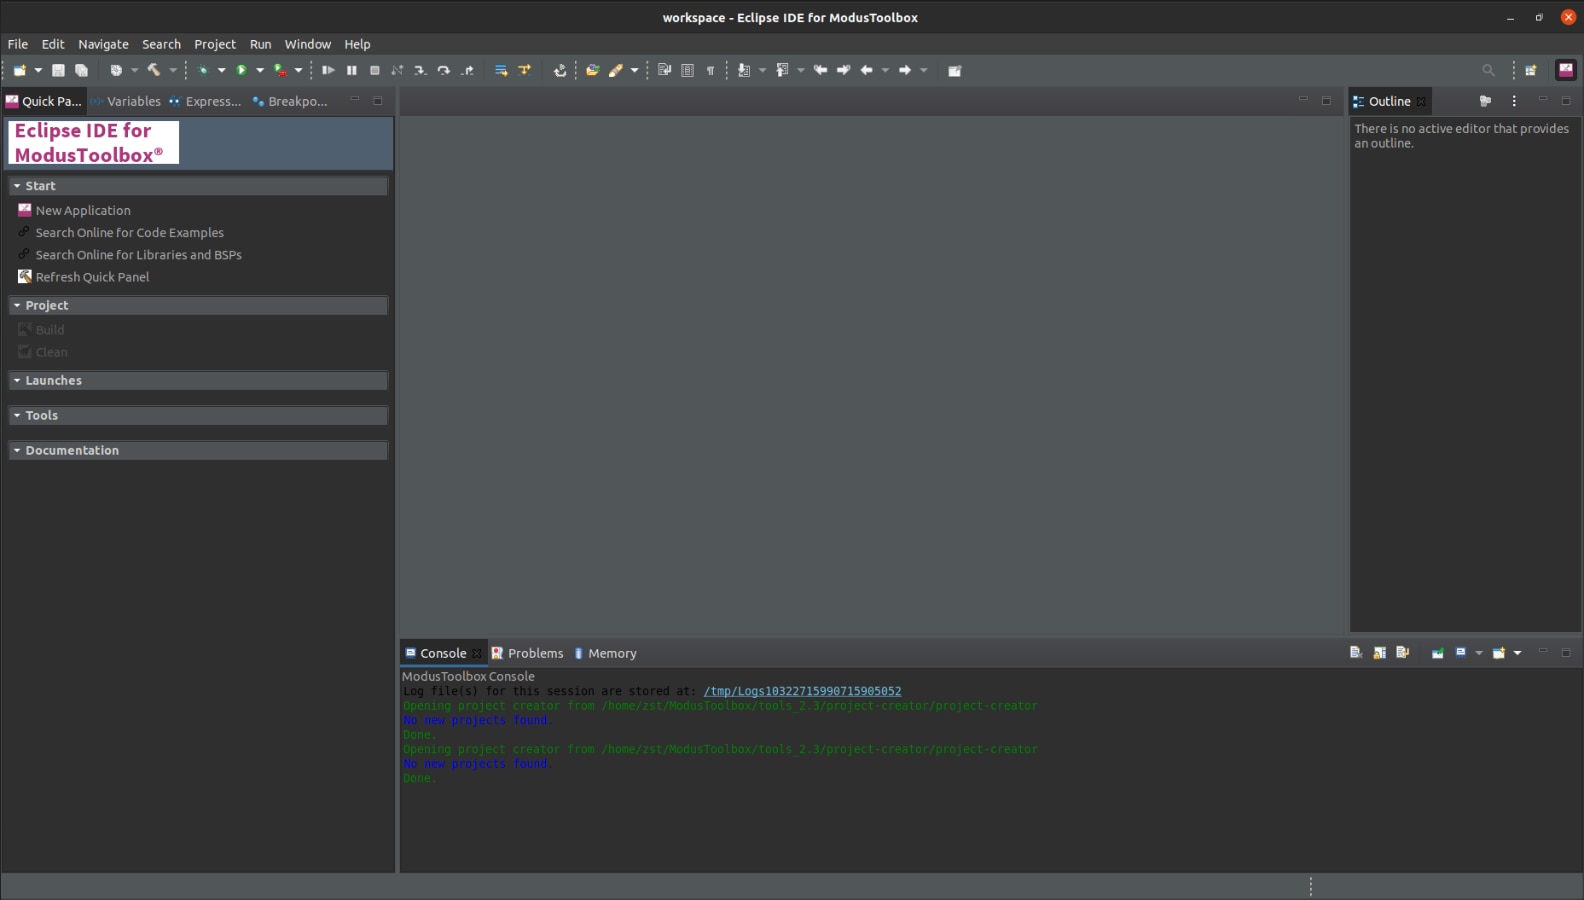Click the Outline view menu three-dots icon
This screenshot has width=1584, height=900.
pos(1514,101)
